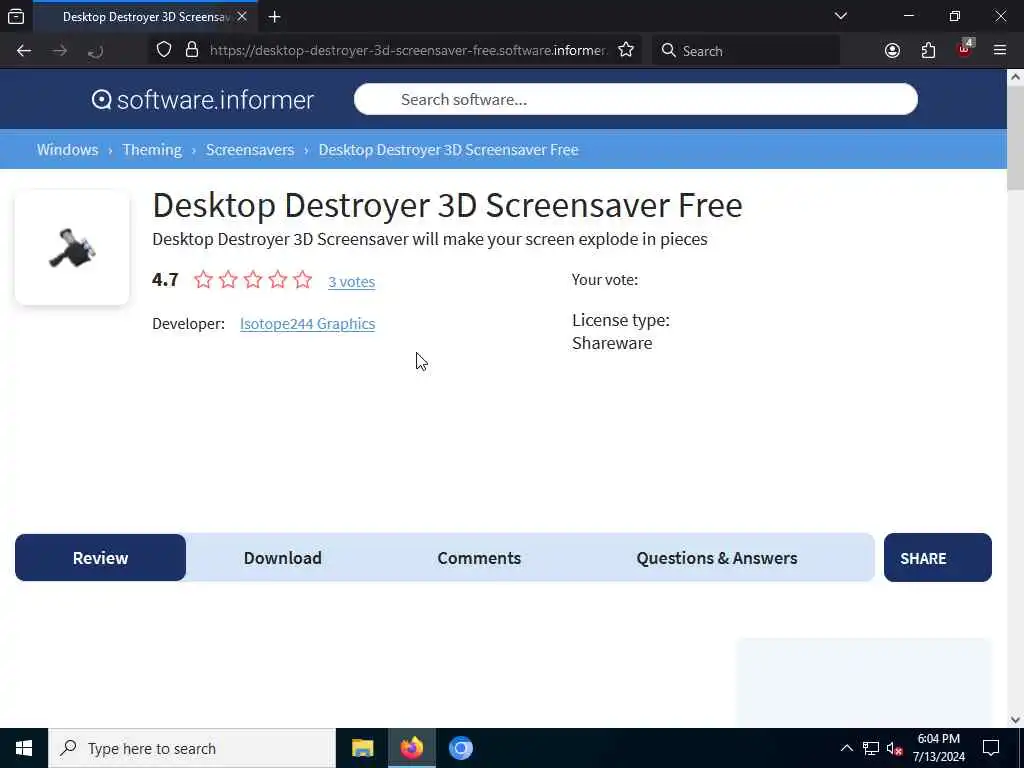View site security via the padlock icon

(192, 50)
